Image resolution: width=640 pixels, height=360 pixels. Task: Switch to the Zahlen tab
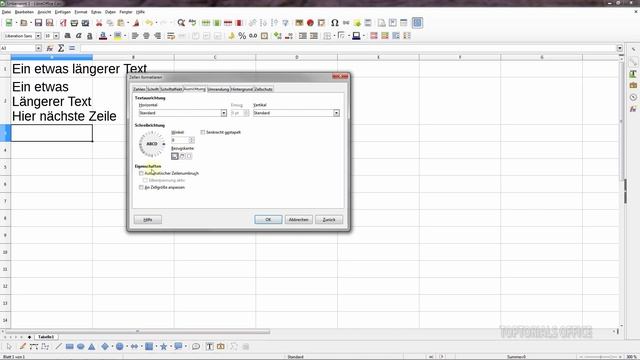click(139, 89)
